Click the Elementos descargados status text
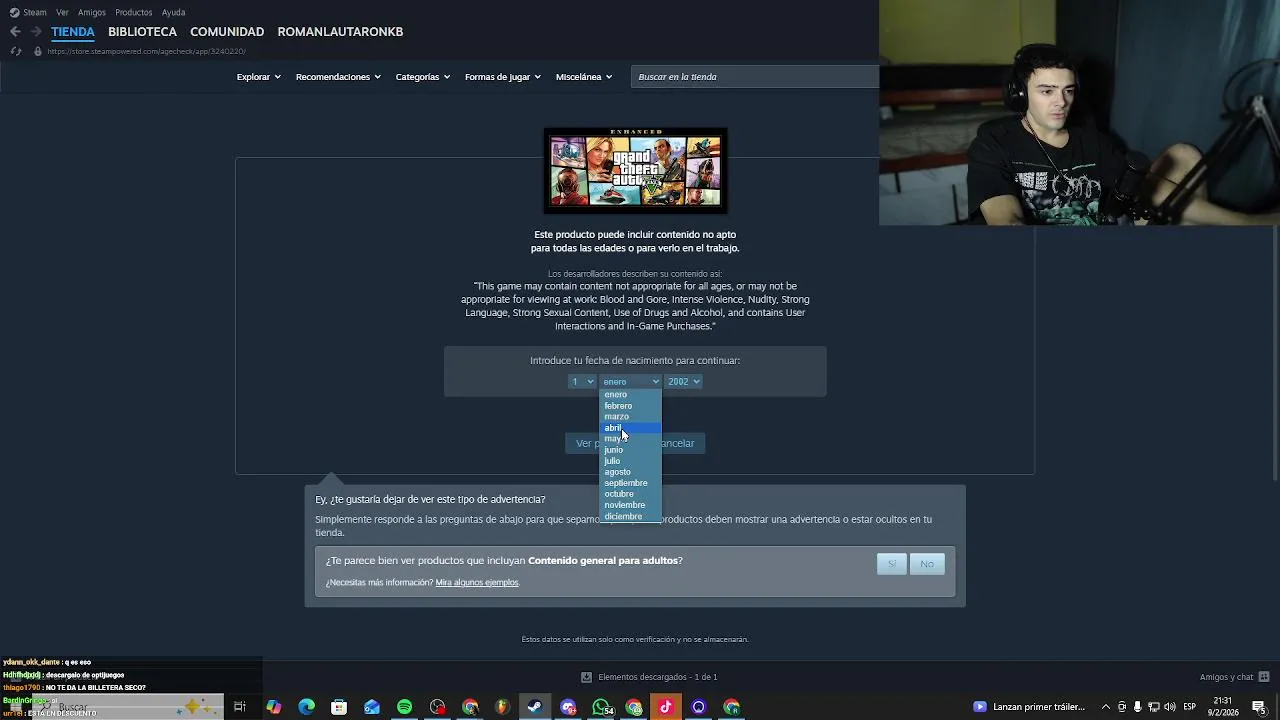This screenshot has height=720, width=1280. pos(658,677)
